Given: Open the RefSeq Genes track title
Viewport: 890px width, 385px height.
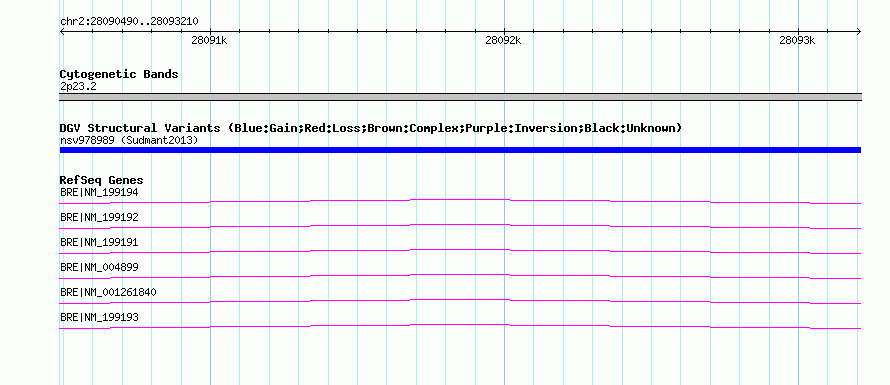Looking at the screenshot, I should point(102,181).
